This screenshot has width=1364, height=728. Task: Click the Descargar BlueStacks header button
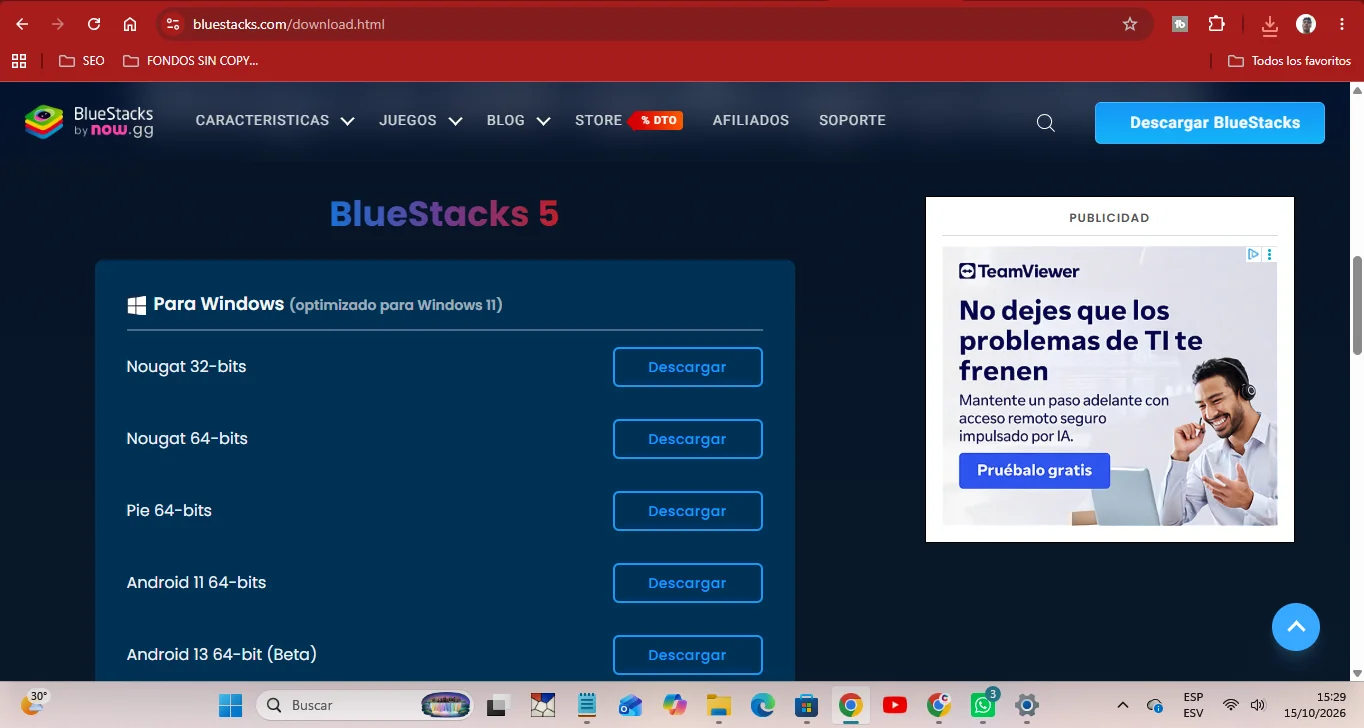tap(1210, 123)
